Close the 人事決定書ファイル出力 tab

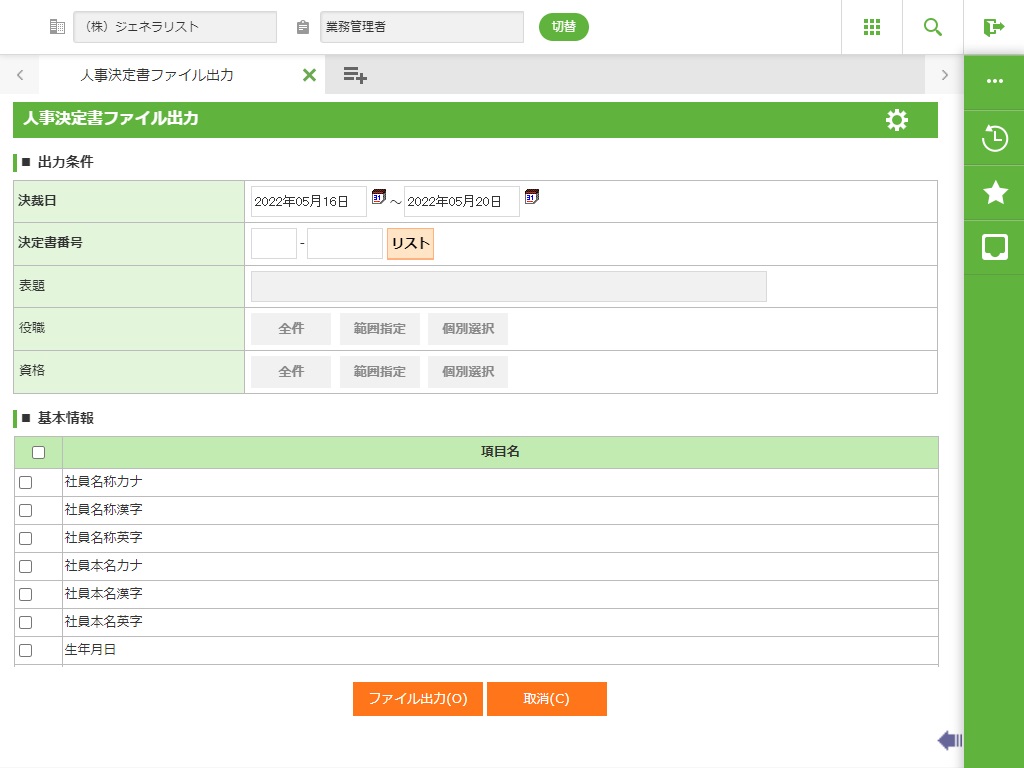309,75
